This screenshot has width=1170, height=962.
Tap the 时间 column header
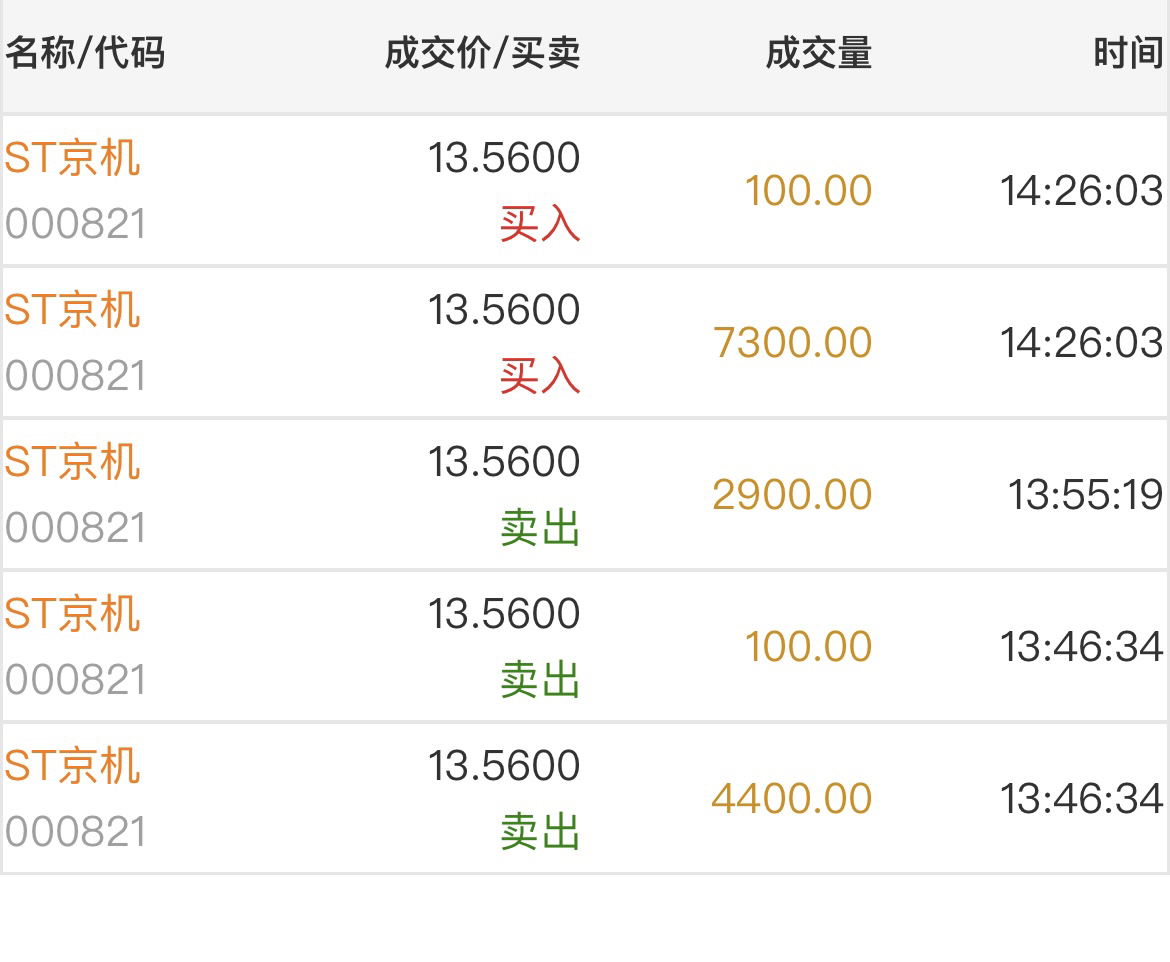[1127, 53]
